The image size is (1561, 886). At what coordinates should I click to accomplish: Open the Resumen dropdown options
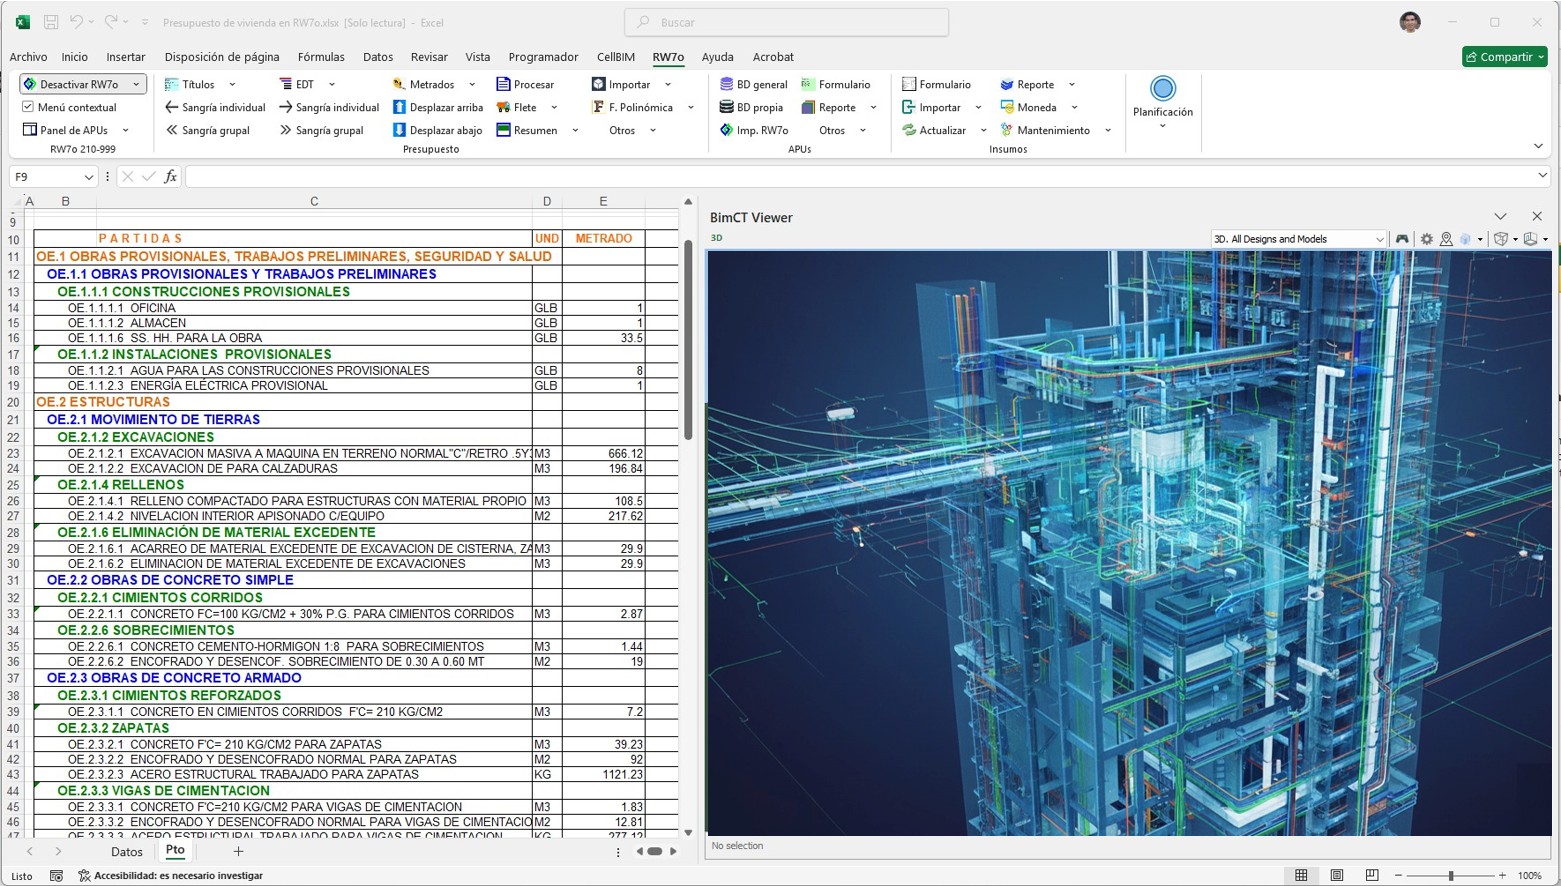(x=574, y=130)
